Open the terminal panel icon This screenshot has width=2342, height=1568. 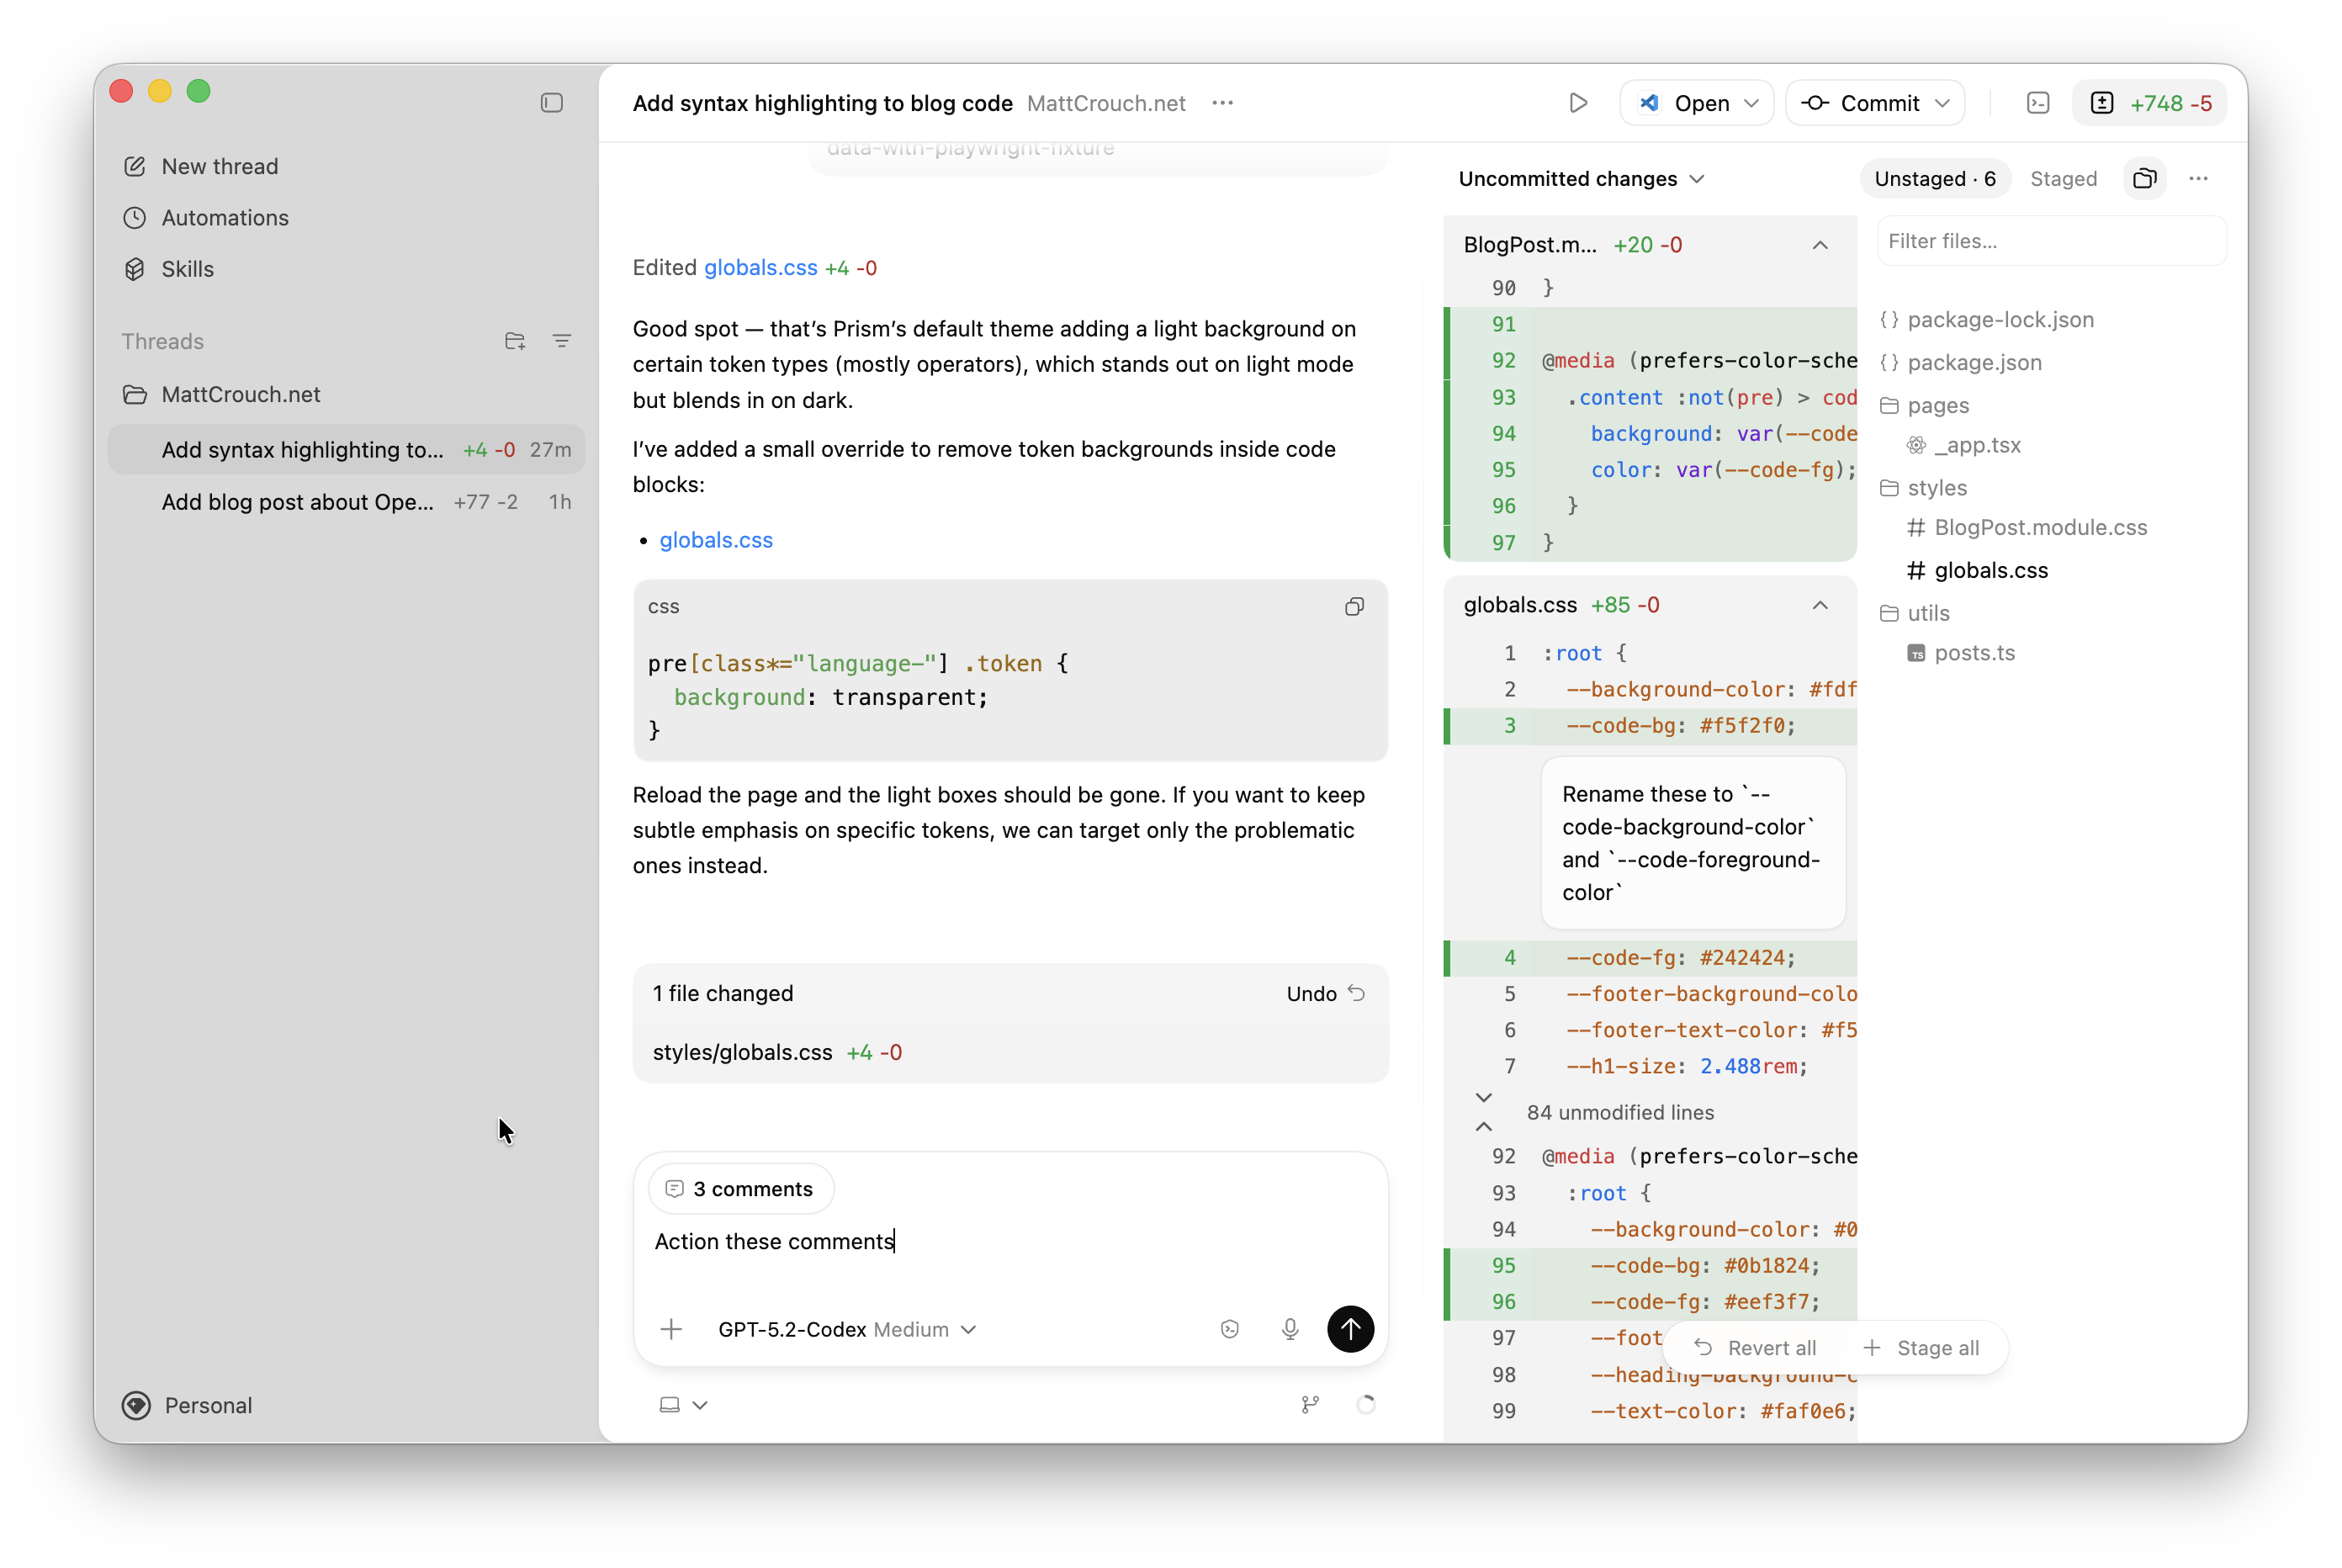(x=2038, y=103)
